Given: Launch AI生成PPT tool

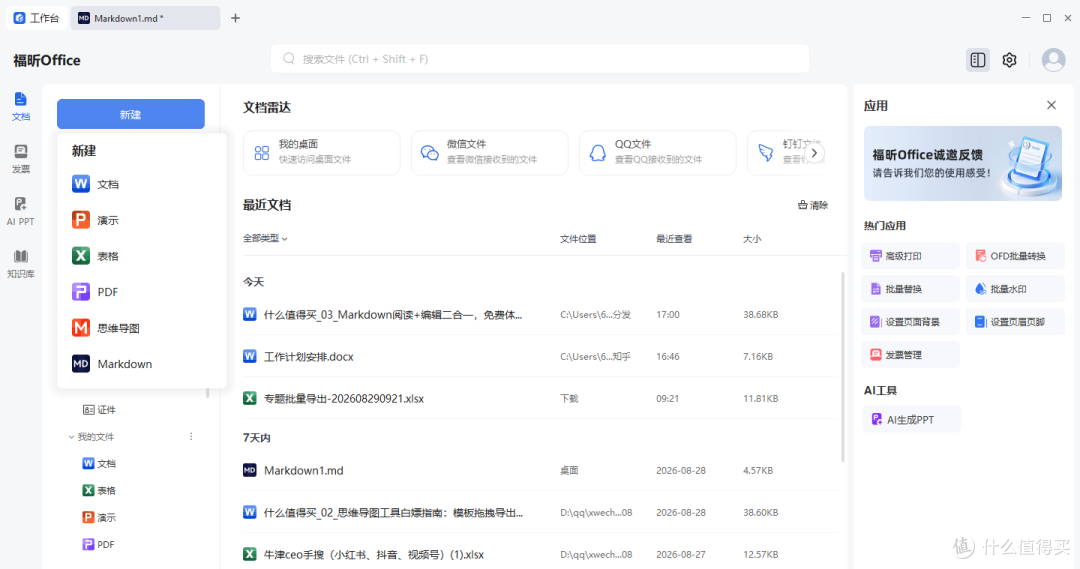Looking at the screenshot, I should [x=911, y=420].
